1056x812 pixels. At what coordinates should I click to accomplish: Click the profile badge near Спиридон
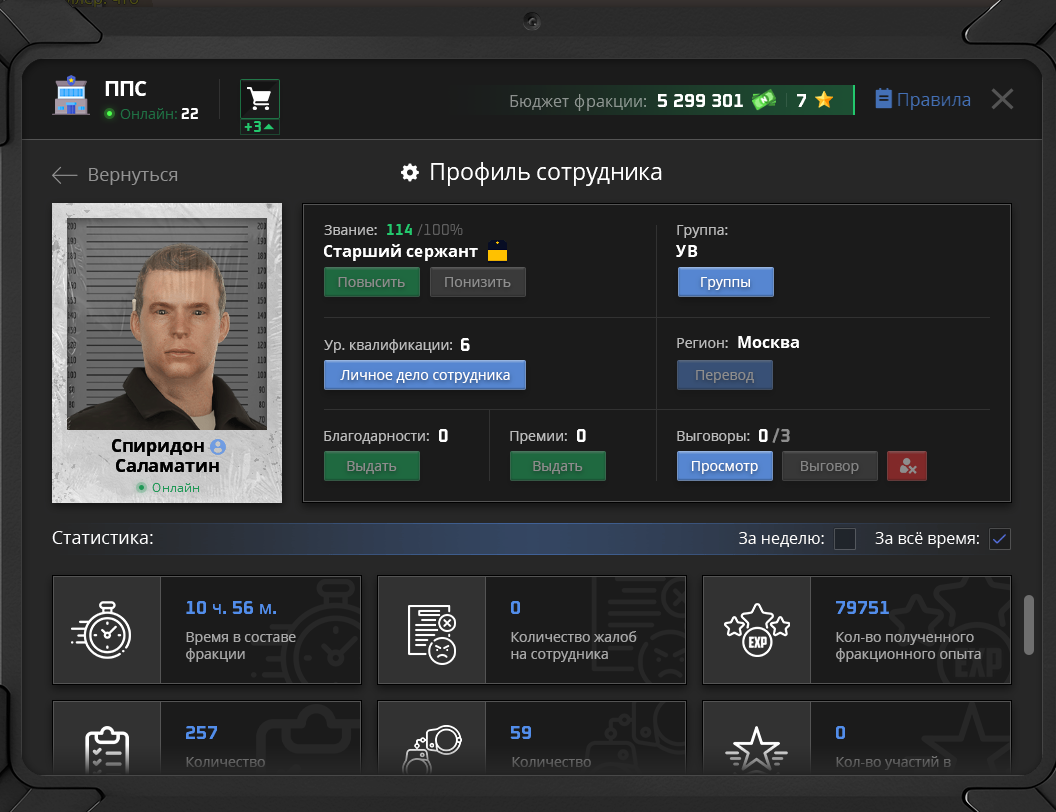point(218,446)
